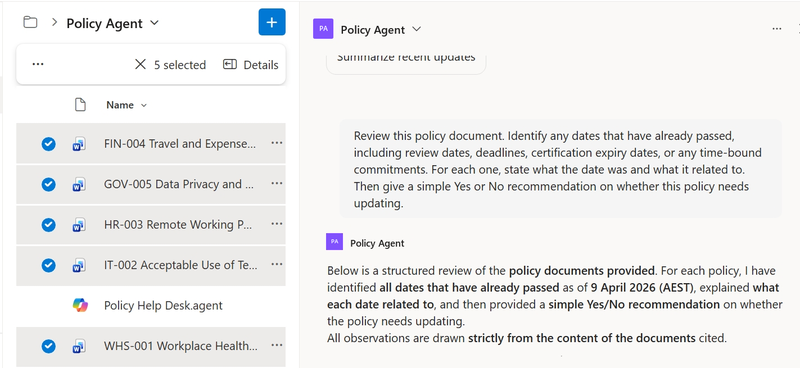Viewport: 800px width, 368px height.
Task: Click Copilot icon of Policy Help Desk.agent
Action: (80, 305)
